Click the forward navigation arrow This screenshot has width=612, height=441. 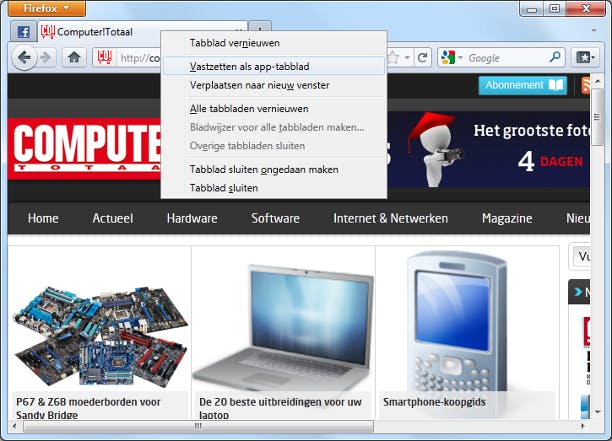46,58
